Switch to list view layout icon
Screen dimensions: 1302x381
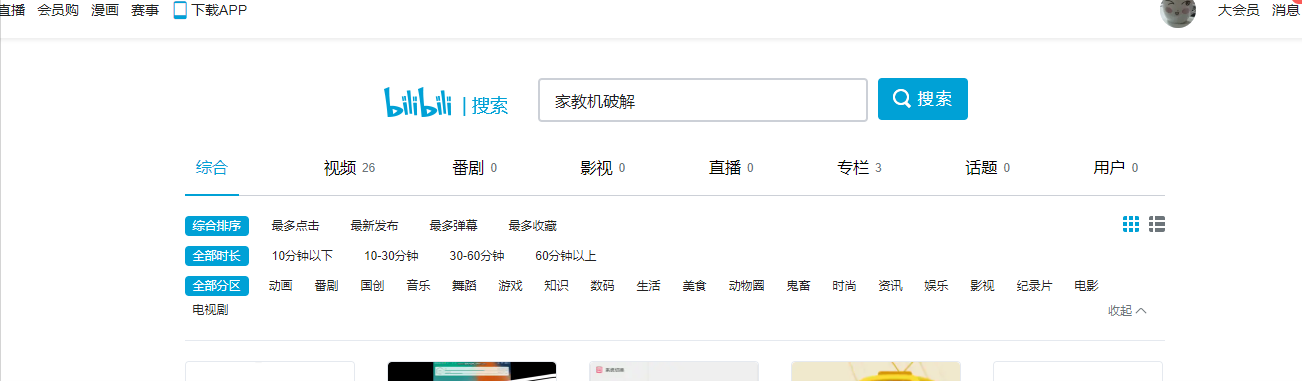point(1157,224)
